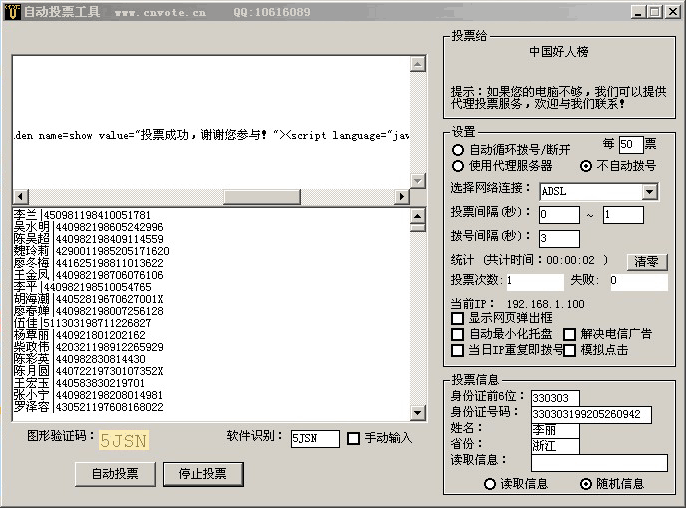Click the 身份证号码 input field
The width and height of the screenshot is (686, 508).
591,414
